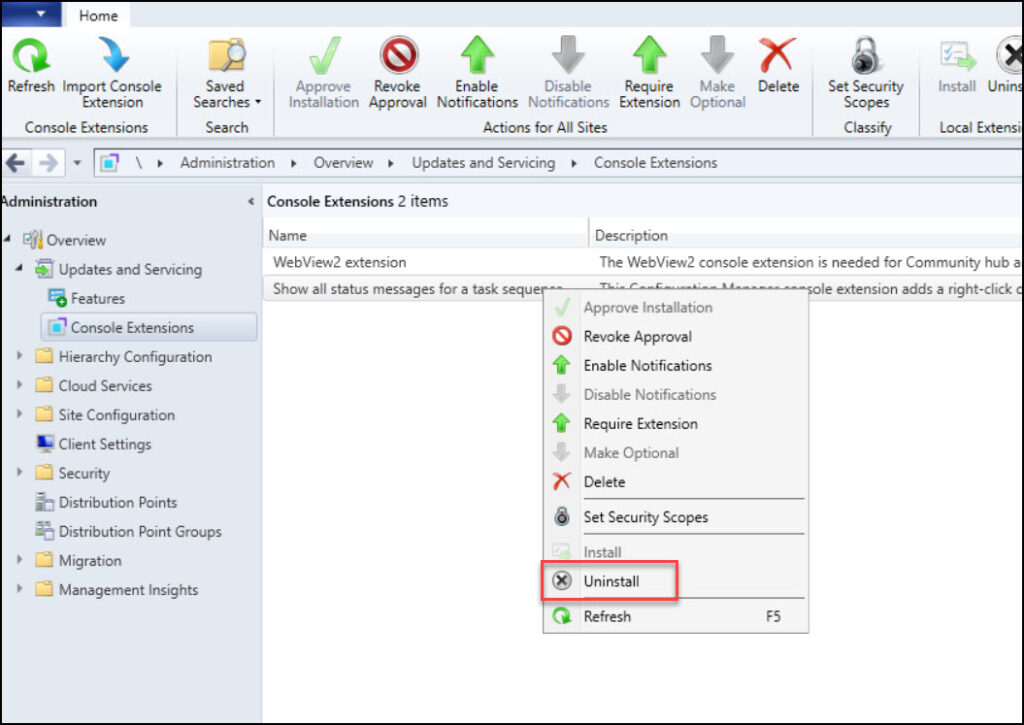Click Set Security Scopes in the ribbon

point(866,72)
